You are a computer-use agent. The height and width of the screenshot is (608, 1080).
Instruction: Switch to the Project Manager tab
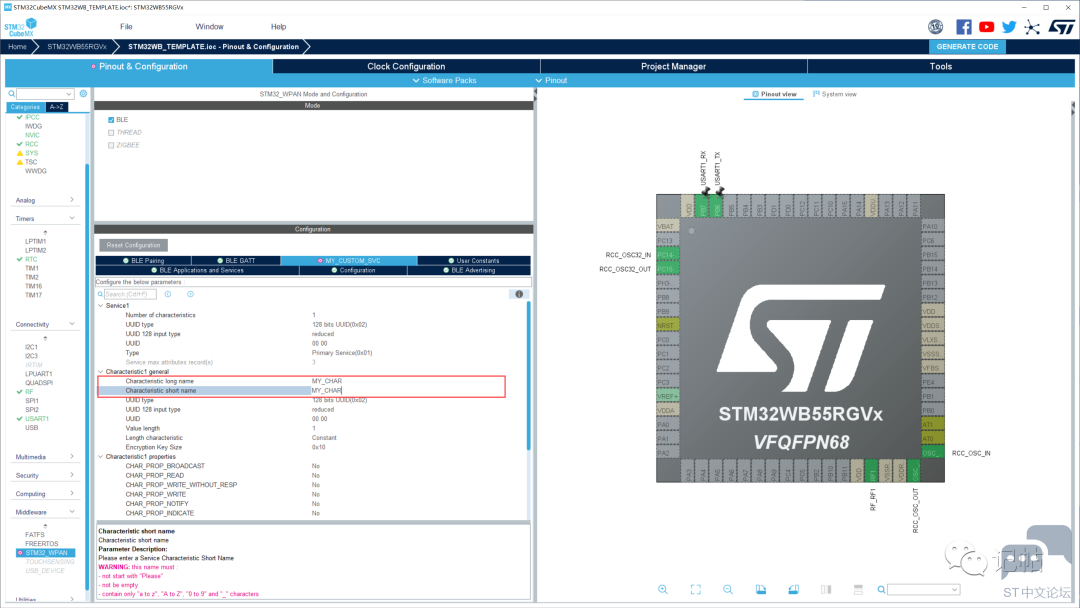point(674,66)
